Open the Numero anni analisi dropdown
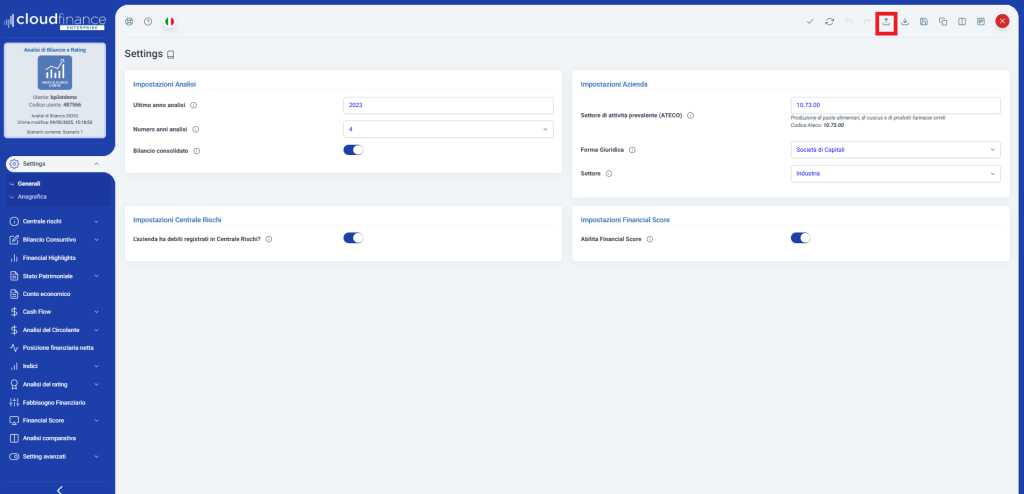 click(448, 129)
